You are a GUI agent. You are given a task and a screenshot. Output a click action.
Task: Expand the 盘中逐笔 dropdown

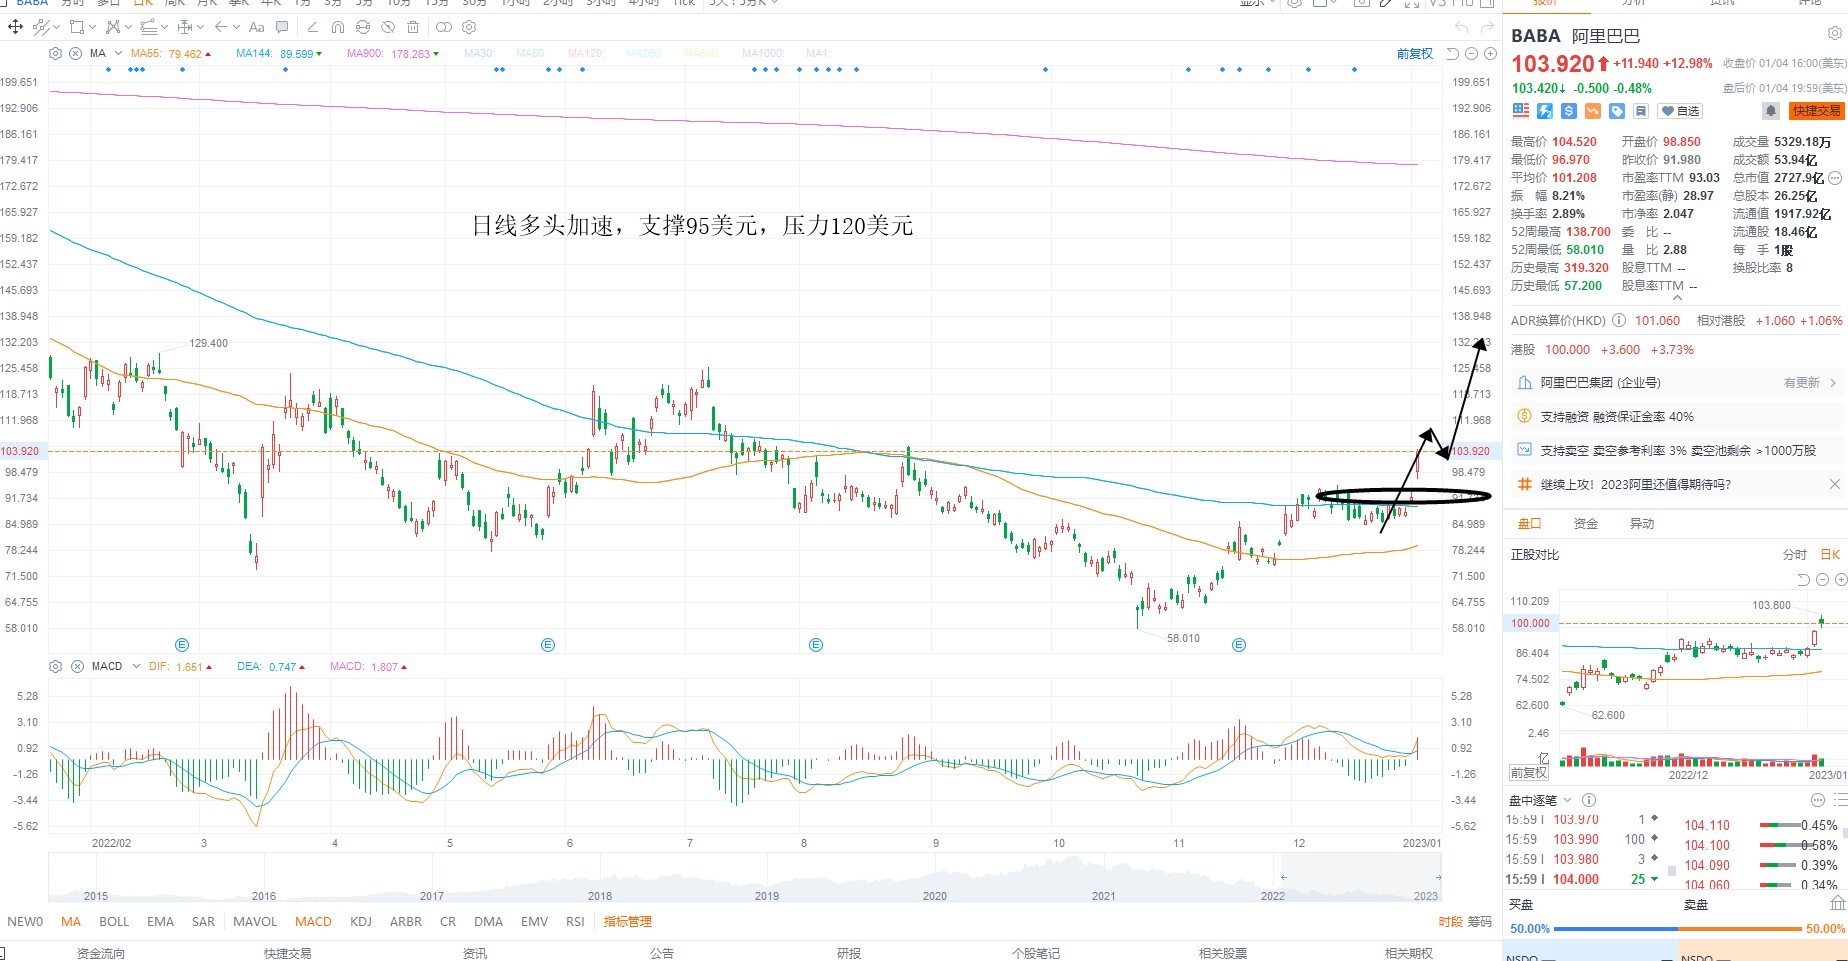pos(1567,800)
